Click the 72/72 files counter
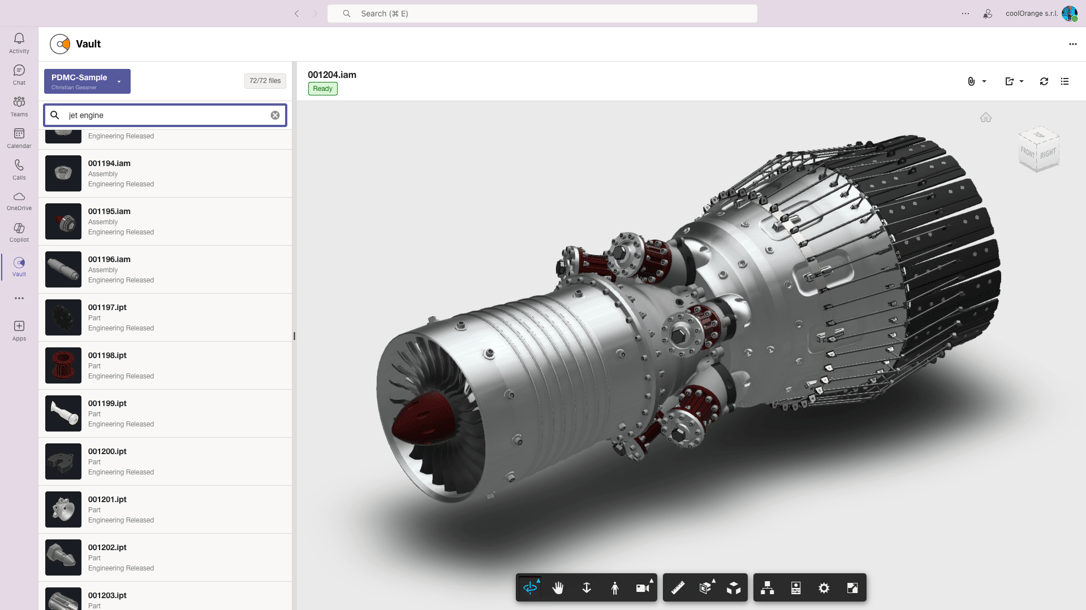Image resolution: width=1086 pixels, height=610 pixels. [265, 81]
